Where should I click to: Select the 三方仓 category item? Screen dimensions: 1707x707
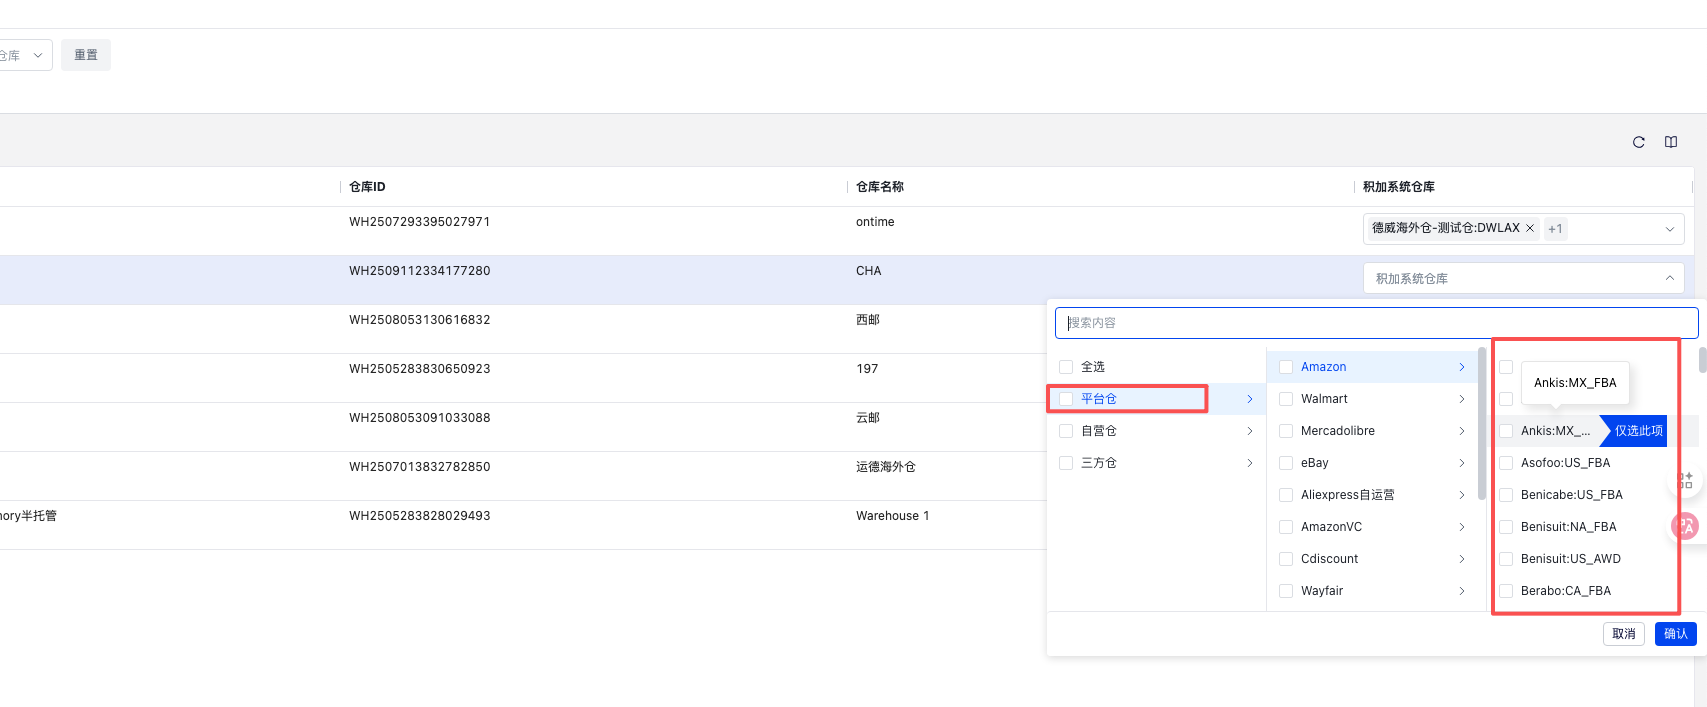pyautogui.click(x=1099, y=463)
